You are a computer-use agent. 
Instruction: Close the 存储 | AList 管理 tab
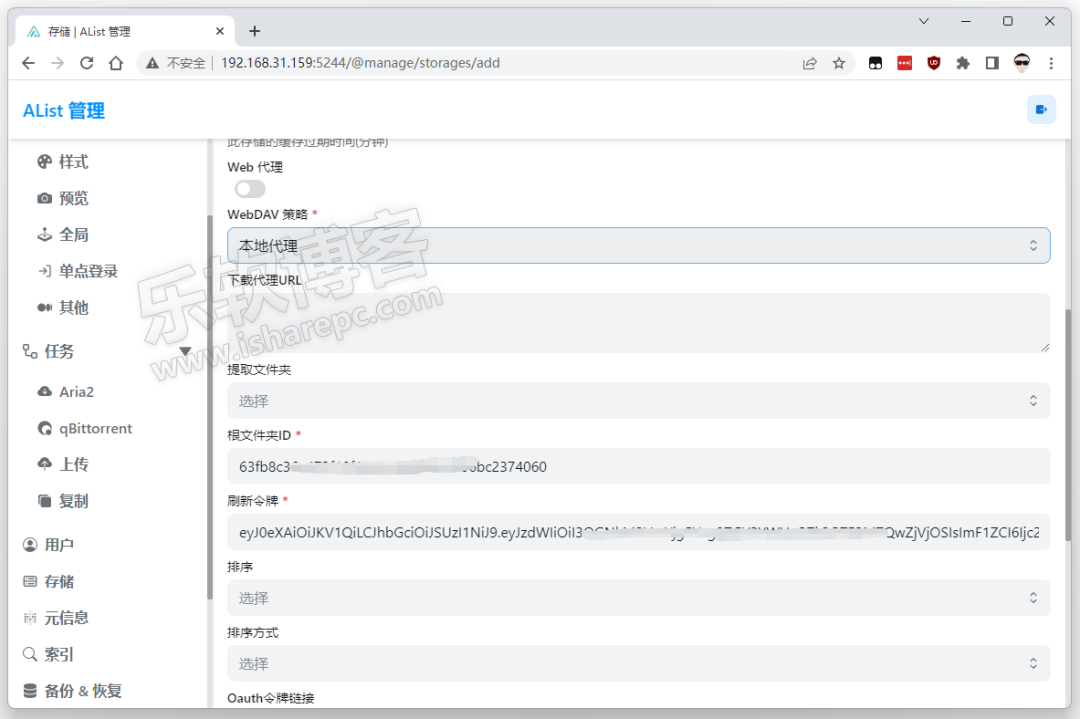click(220, 31)
